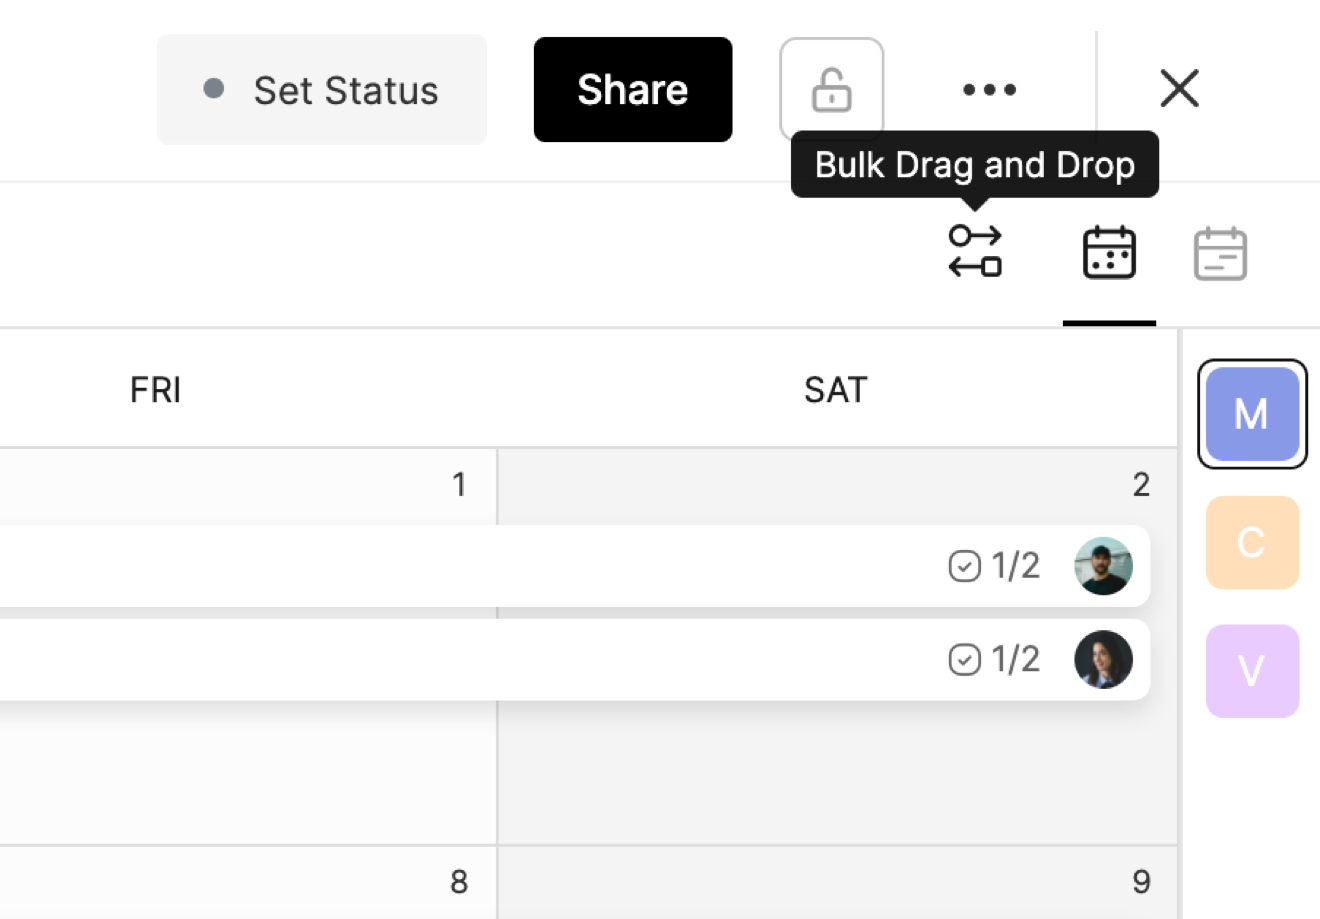The width and height of the screenshot is (1320, 919).
Task: Select the purple V color swatch
Action: (x=1252, y=671)
